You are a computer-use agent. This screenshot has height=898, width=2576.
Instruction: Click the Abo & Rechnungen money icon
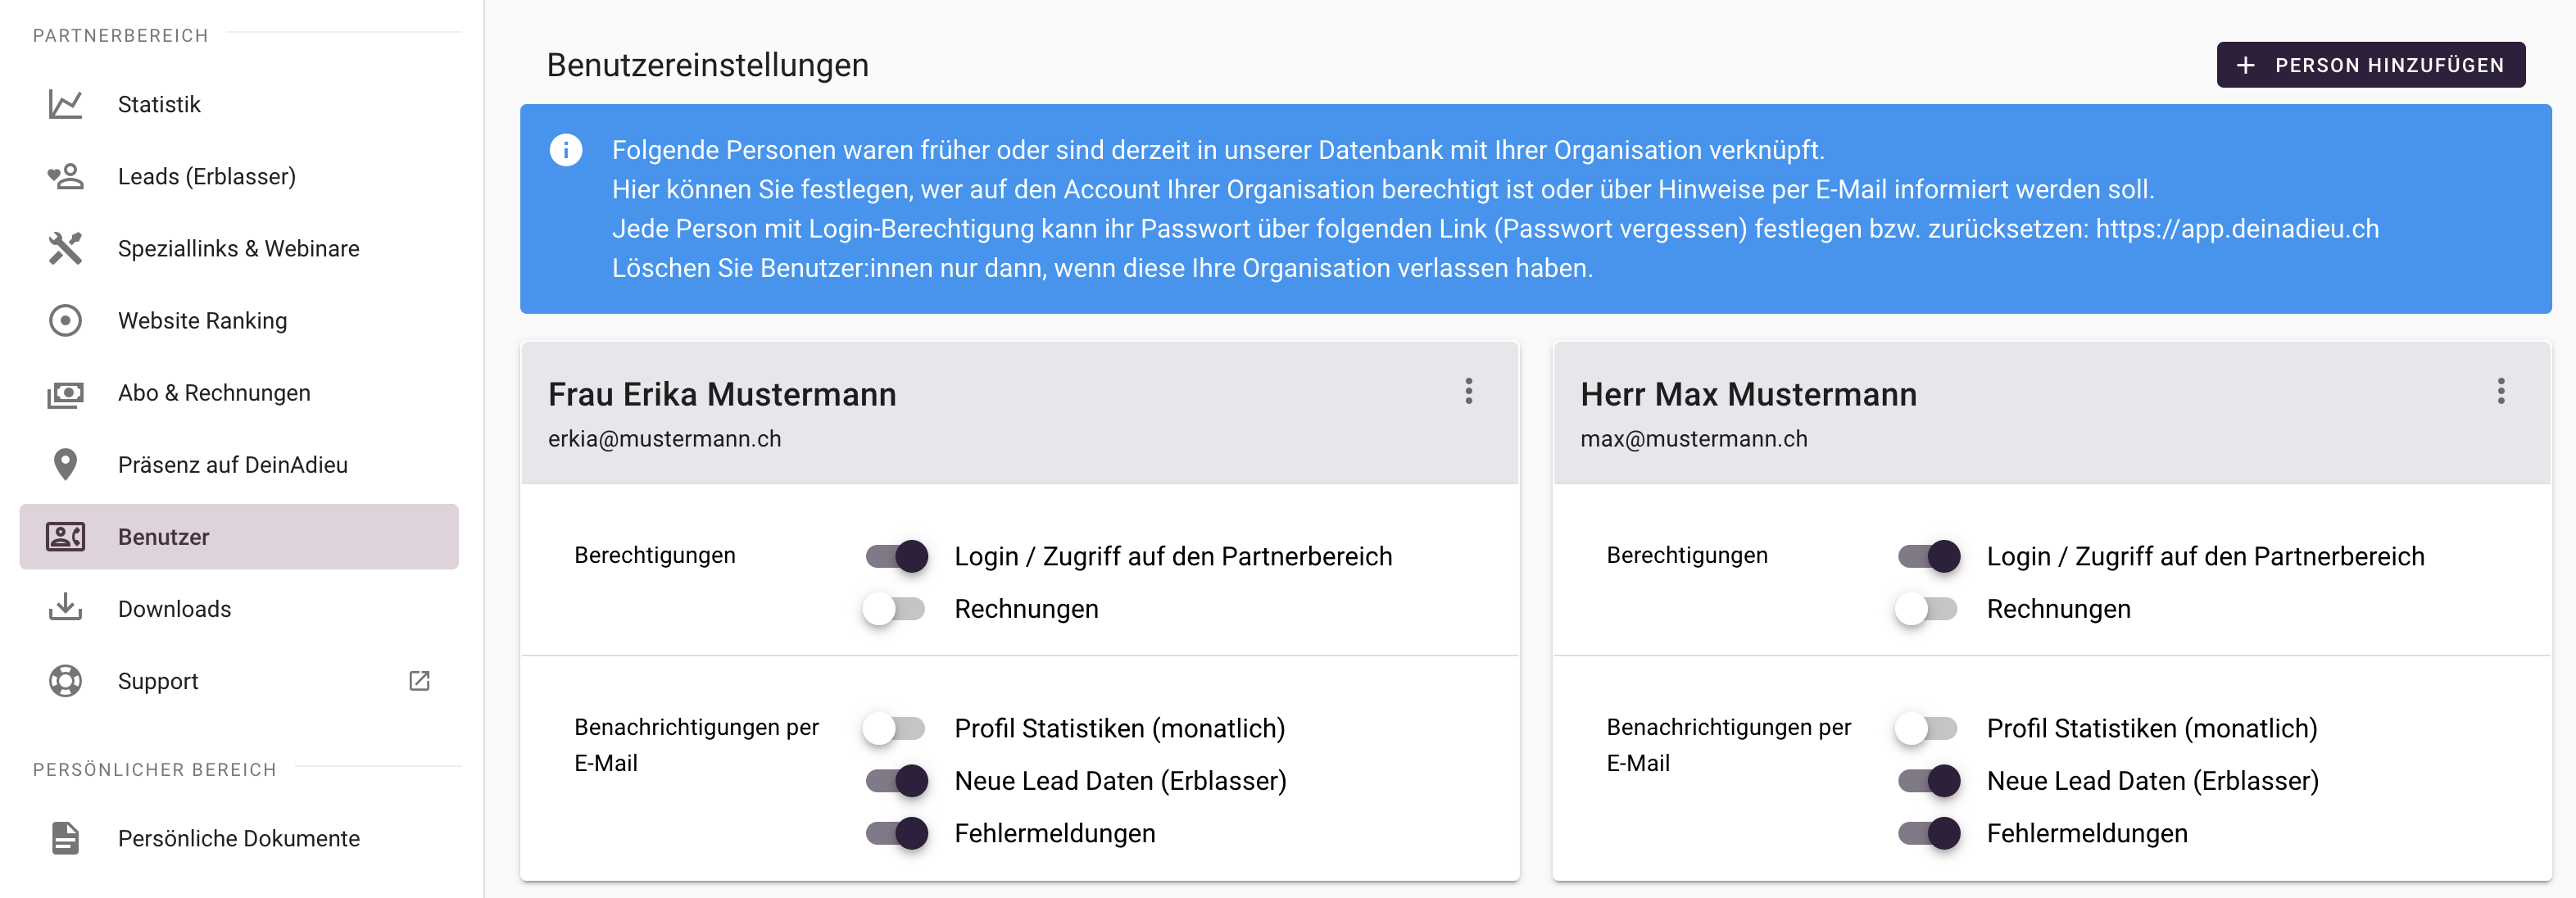point(65,394)
